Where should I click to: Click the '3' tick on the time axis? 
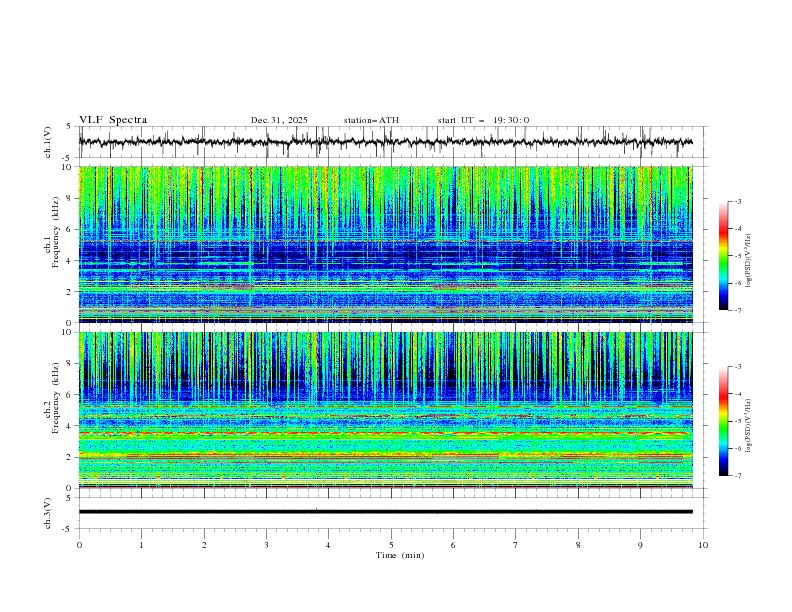(x=266, y=545)
